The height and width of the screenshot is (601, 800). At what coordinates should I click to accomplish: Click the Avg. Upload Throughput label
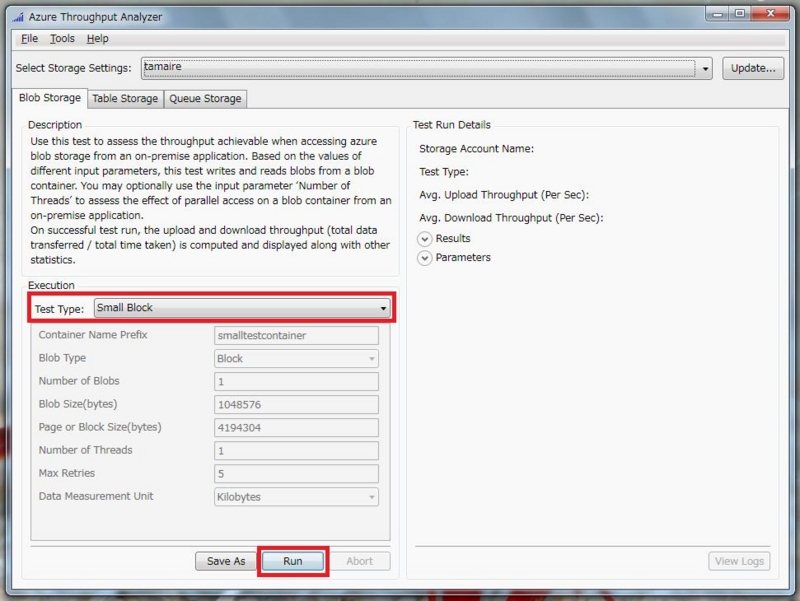[x=504, y=195]
